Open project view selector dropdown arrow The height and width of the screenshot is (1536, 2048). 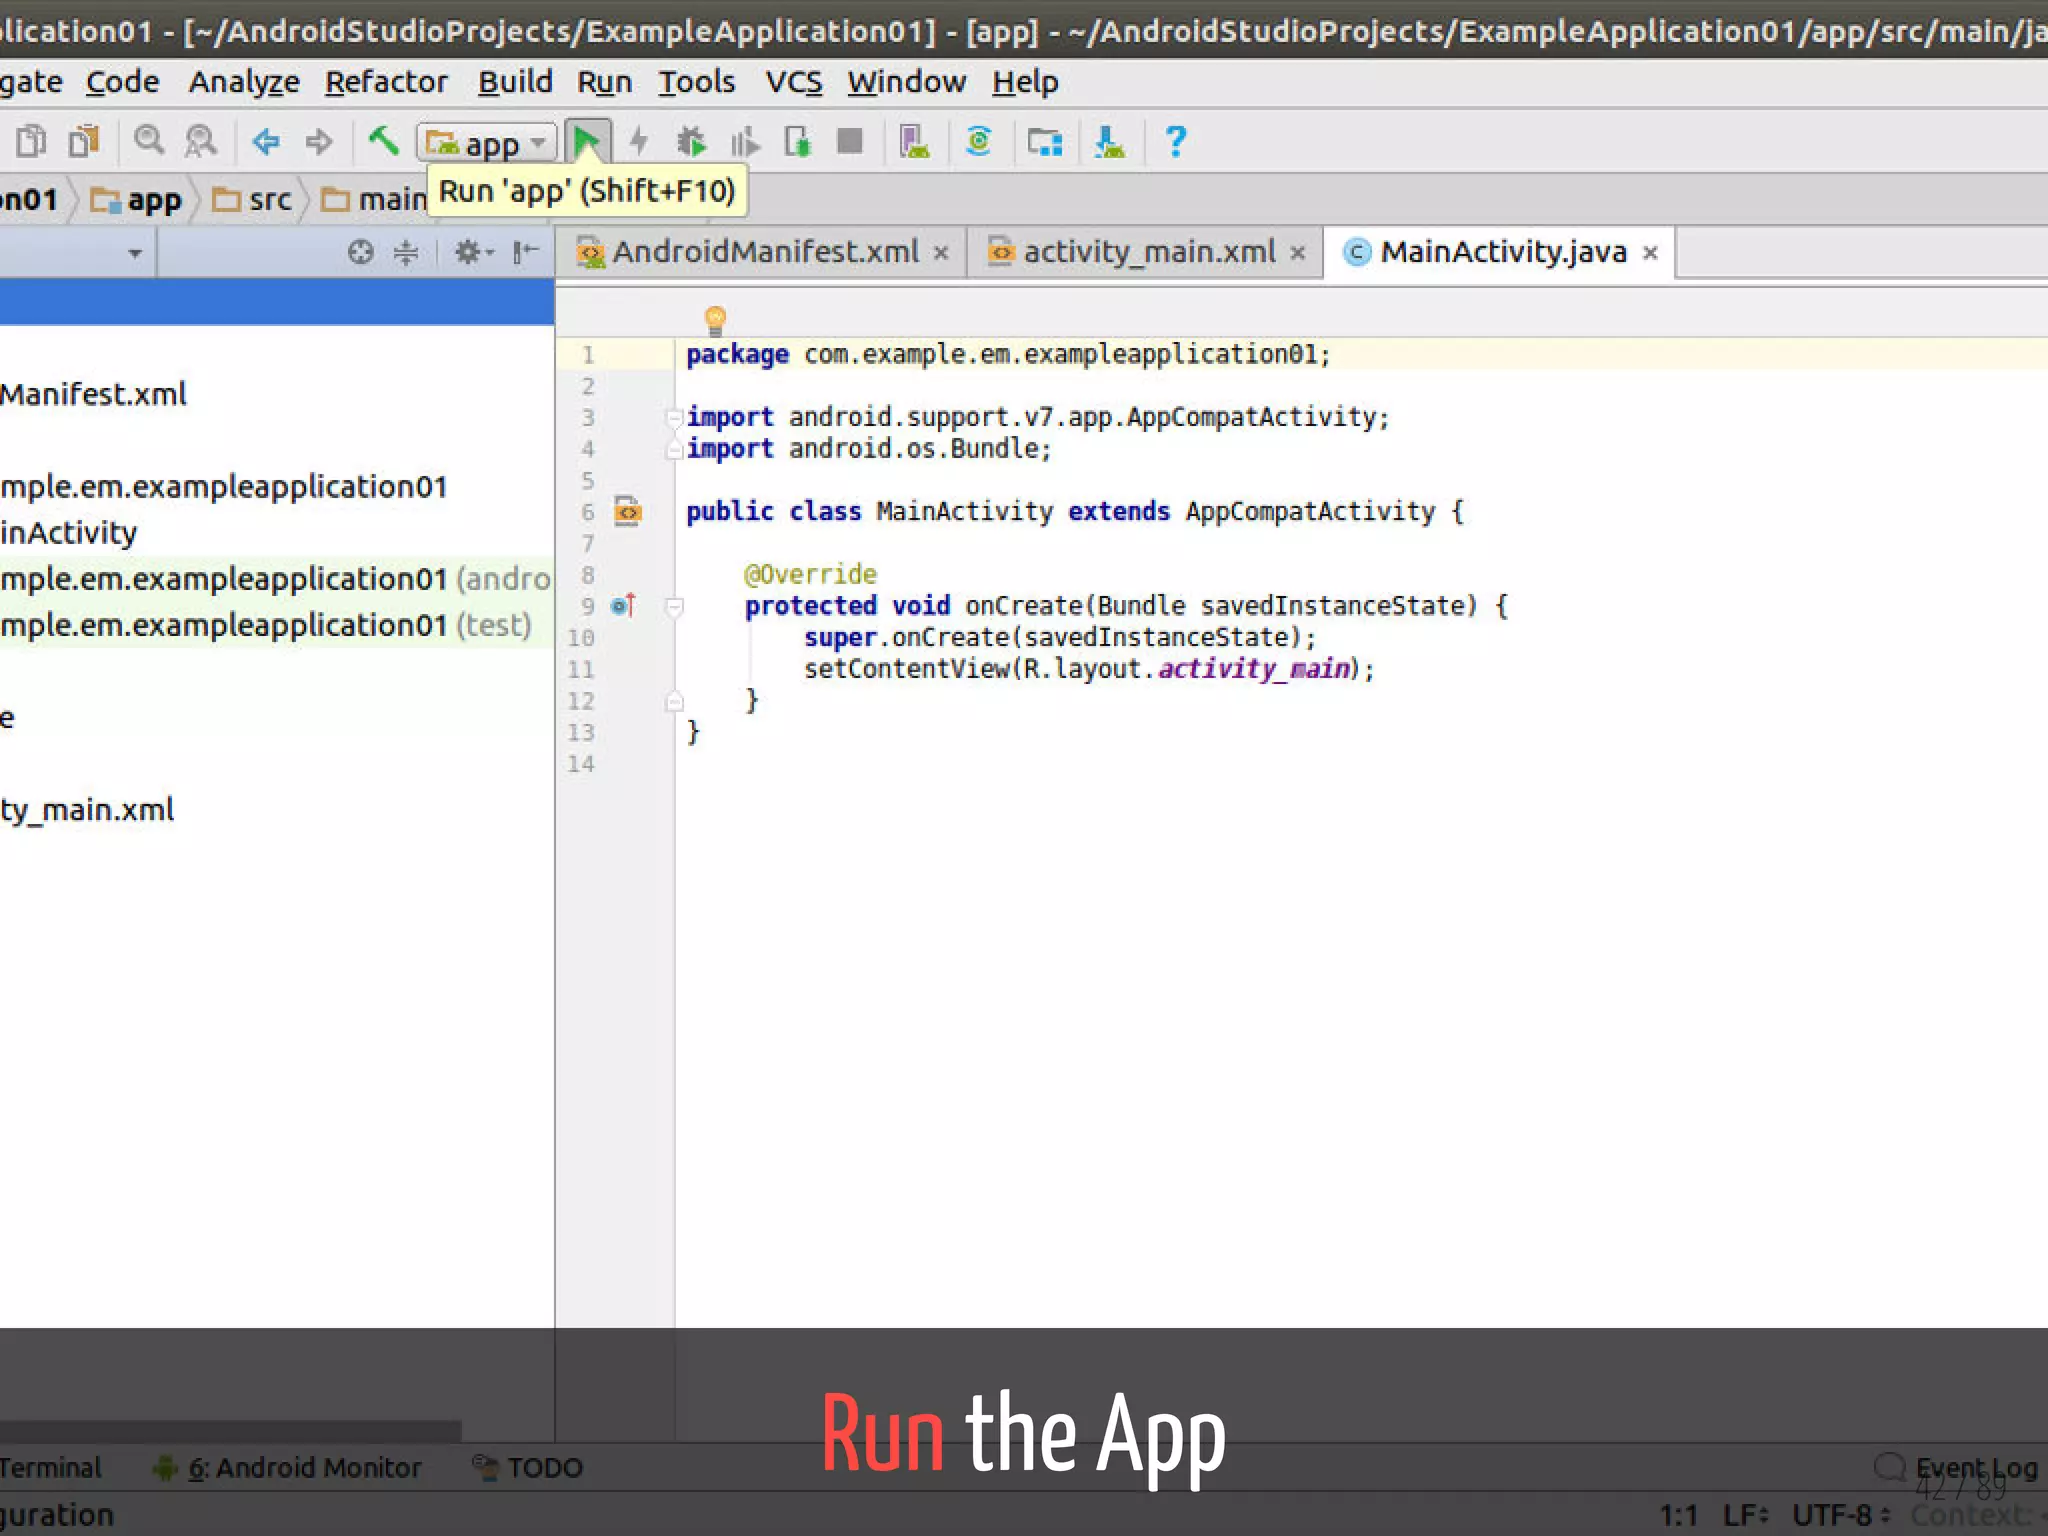pos(135,254)
